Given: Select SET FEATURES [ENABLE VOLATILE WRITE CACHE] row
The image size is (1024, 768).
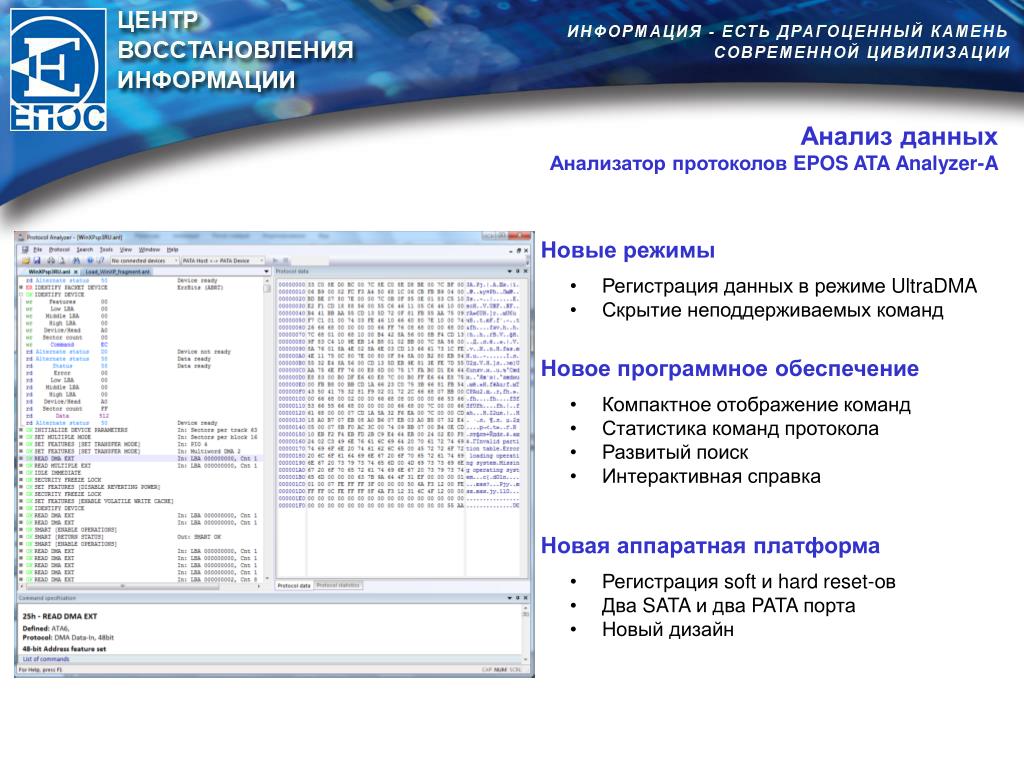Looking at the screenshot, I should [x=104, y=502].
